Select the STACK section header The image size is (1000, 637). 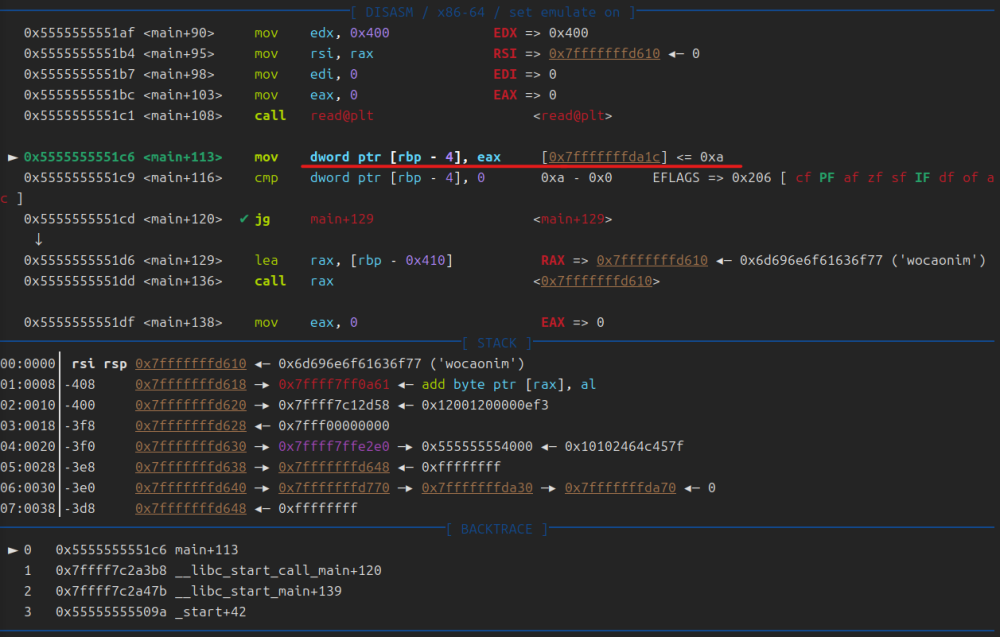[x=497, y=343]
